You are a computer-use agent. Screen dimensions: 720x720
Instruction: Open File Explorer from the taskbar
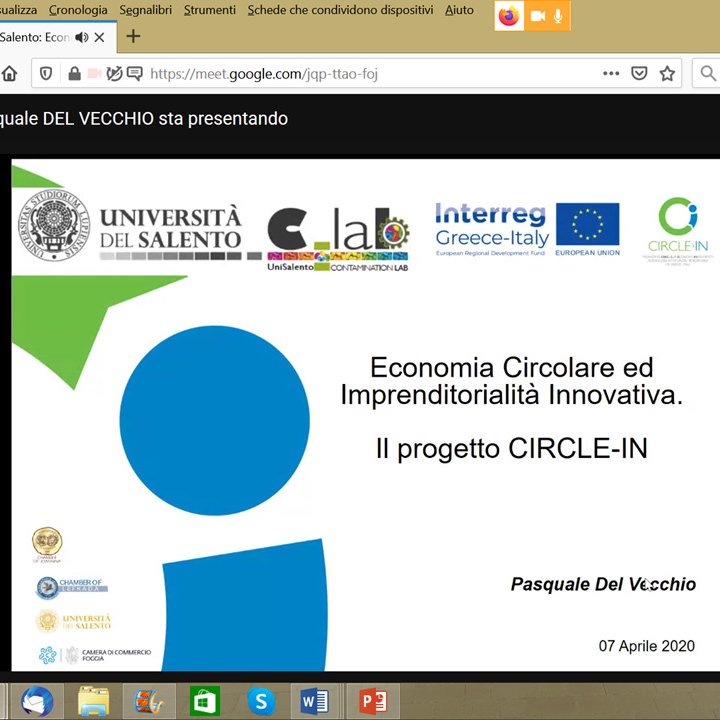point(93,701)
